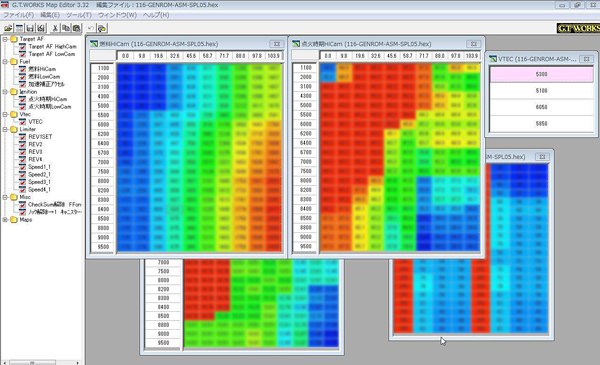Viewport: 600px width, 365px height.
Task: Click the 燃料HiCam window title icon
Action: [x=94, y=44]
